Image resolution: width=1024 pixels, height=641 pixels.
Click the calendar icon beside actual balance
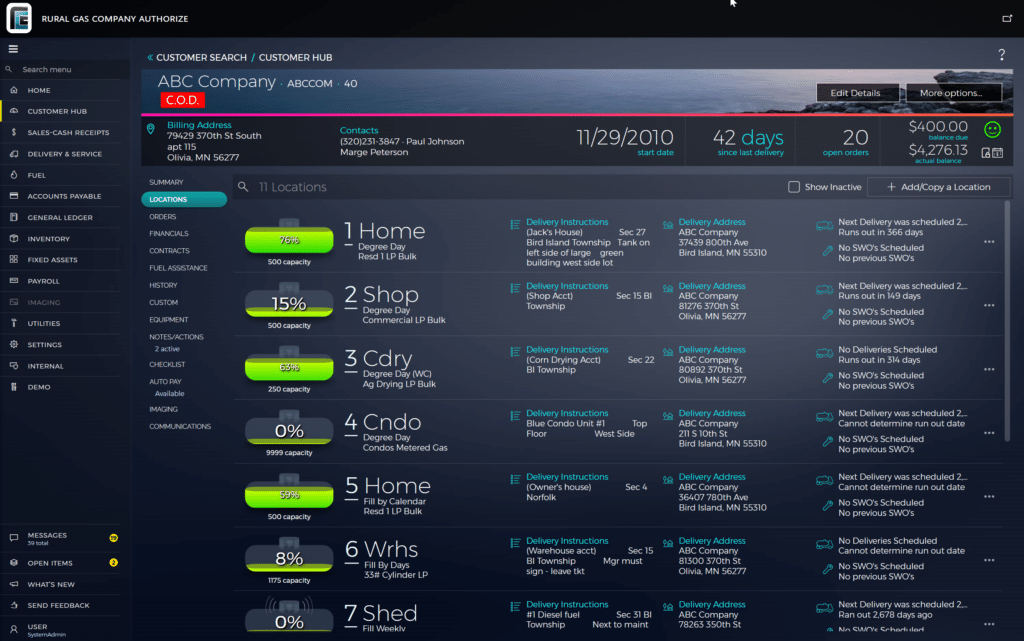point(998,152)
